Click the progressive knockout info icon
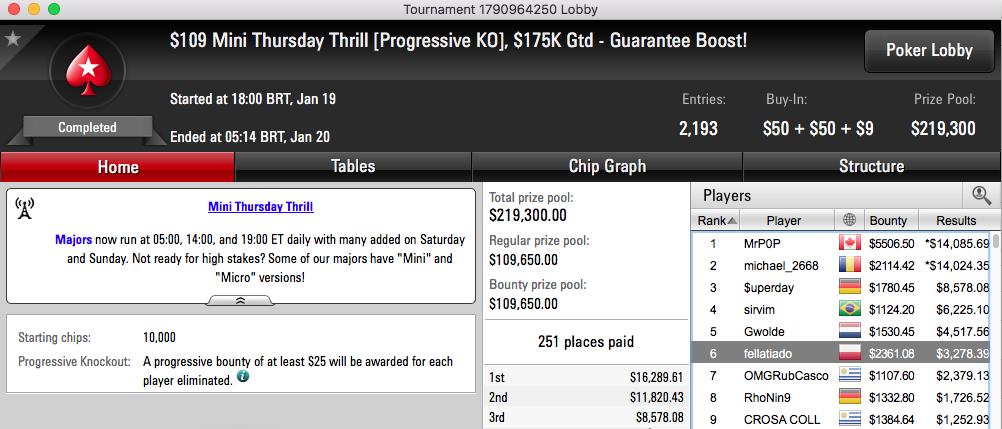 [x=243, y=377]
